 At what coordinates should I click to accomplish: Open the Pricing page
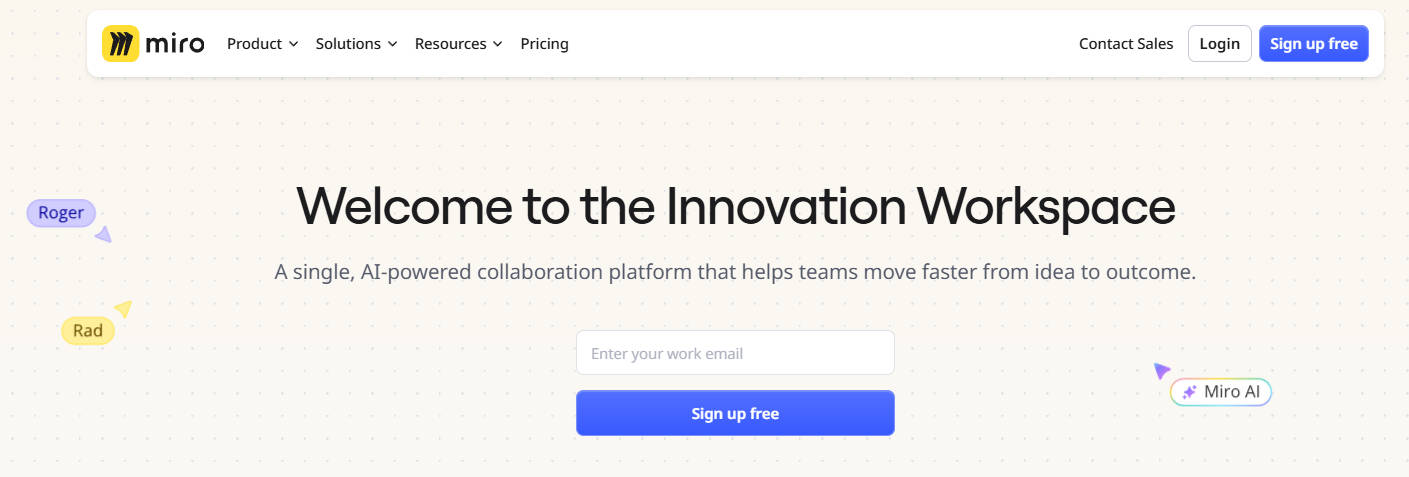pos(545,44)
